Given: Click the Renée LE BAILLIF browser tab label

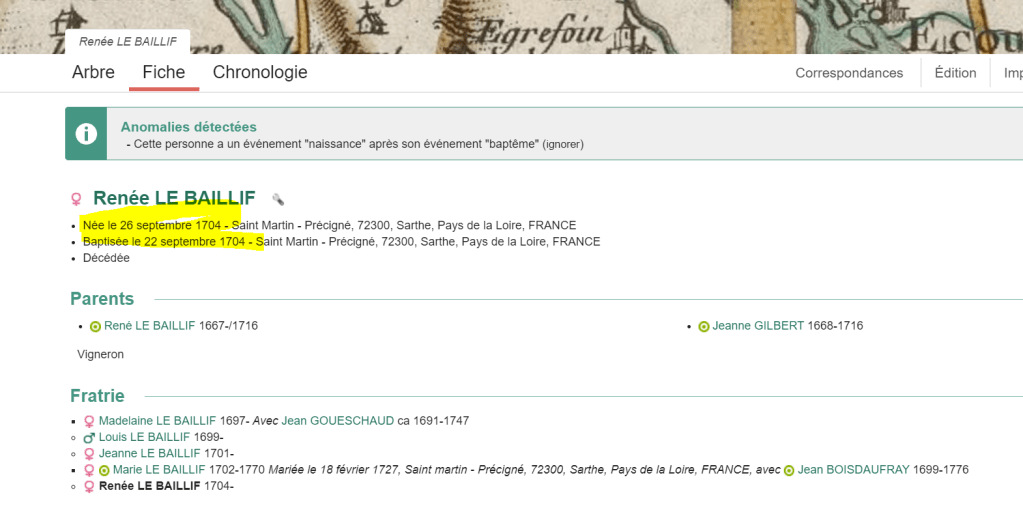Looking at the screenshot, I should (127, 42).
